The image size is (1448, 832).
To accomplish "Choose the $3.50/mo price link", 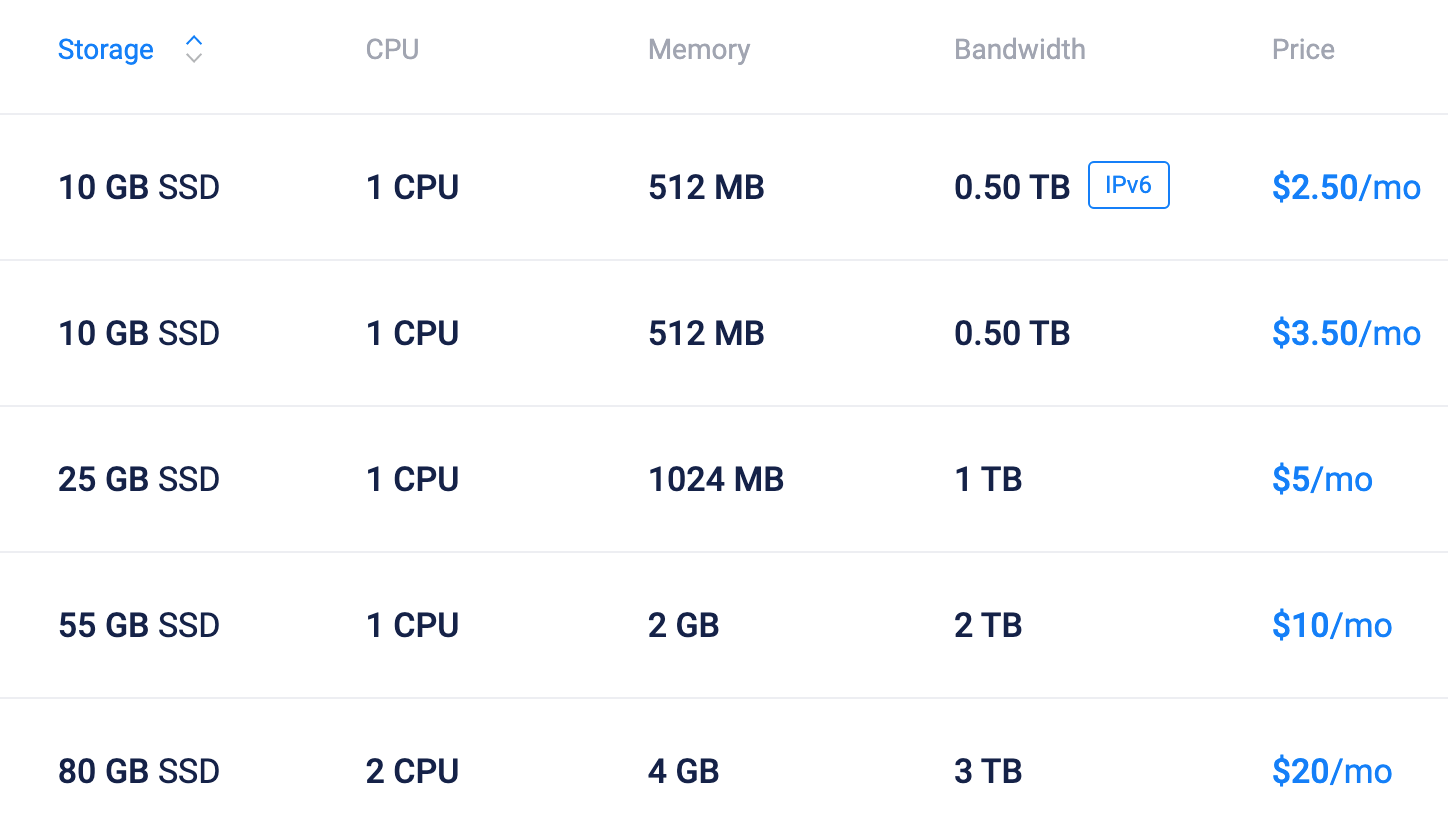I will [x=1346, y=333].
